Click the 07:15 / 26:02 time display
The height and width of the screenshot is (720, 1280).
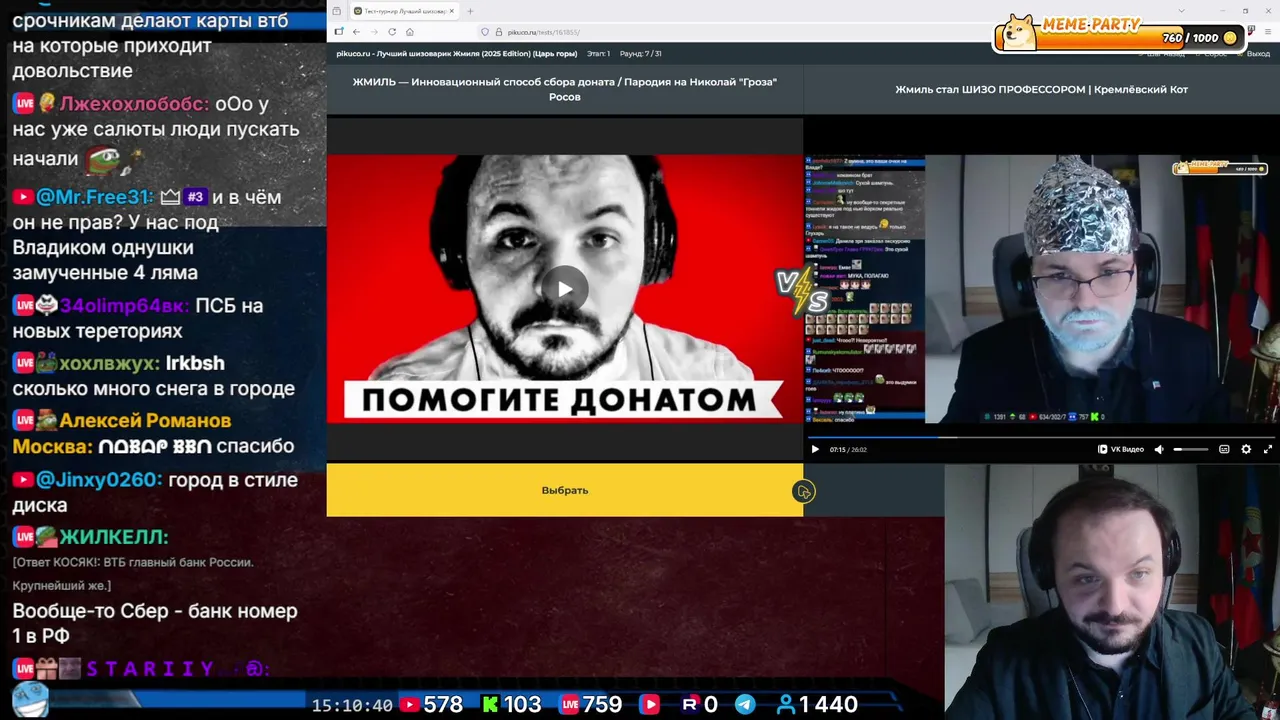pos(848,449)
